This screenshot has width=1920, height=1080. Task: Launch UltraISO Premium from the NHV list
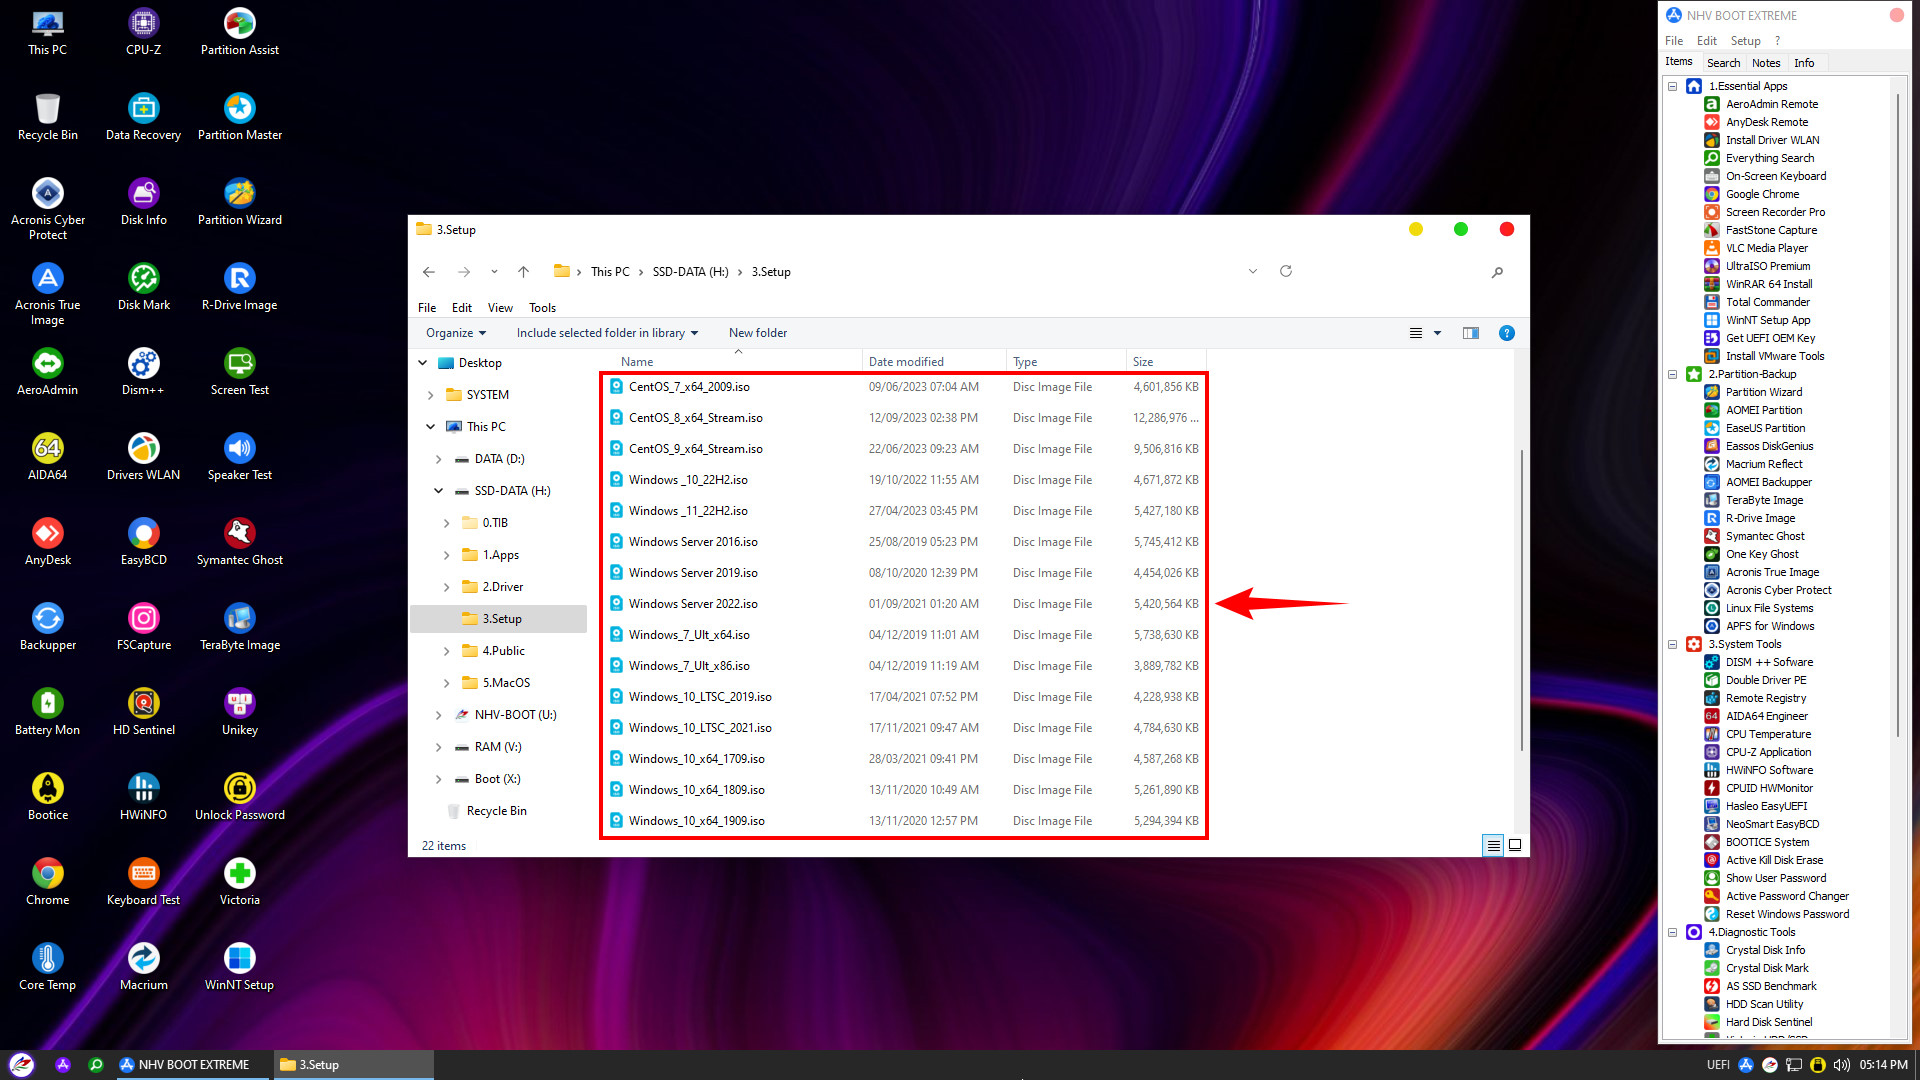pos(1767,266)
